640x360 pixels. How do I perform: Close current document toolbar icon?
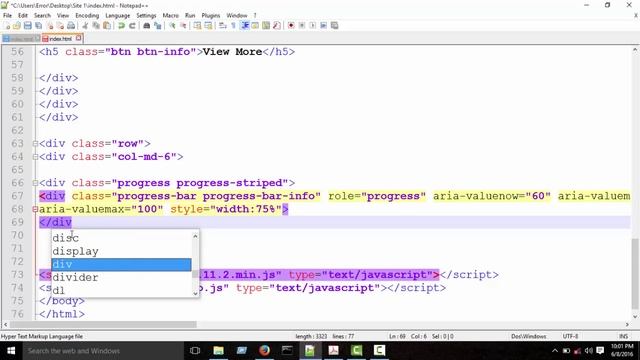click(50, 26)
